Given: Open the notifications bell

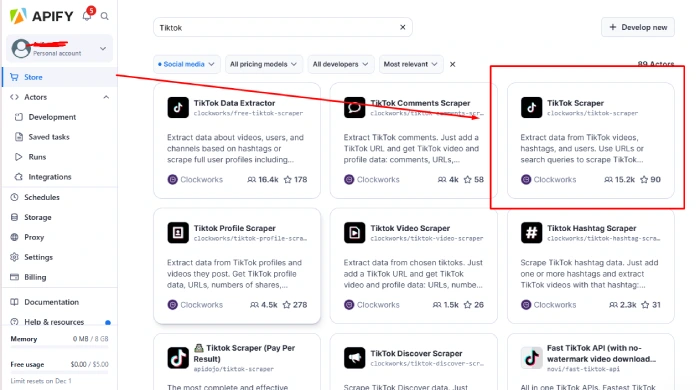Looking at the screenshot, I should tap(88, 16).
